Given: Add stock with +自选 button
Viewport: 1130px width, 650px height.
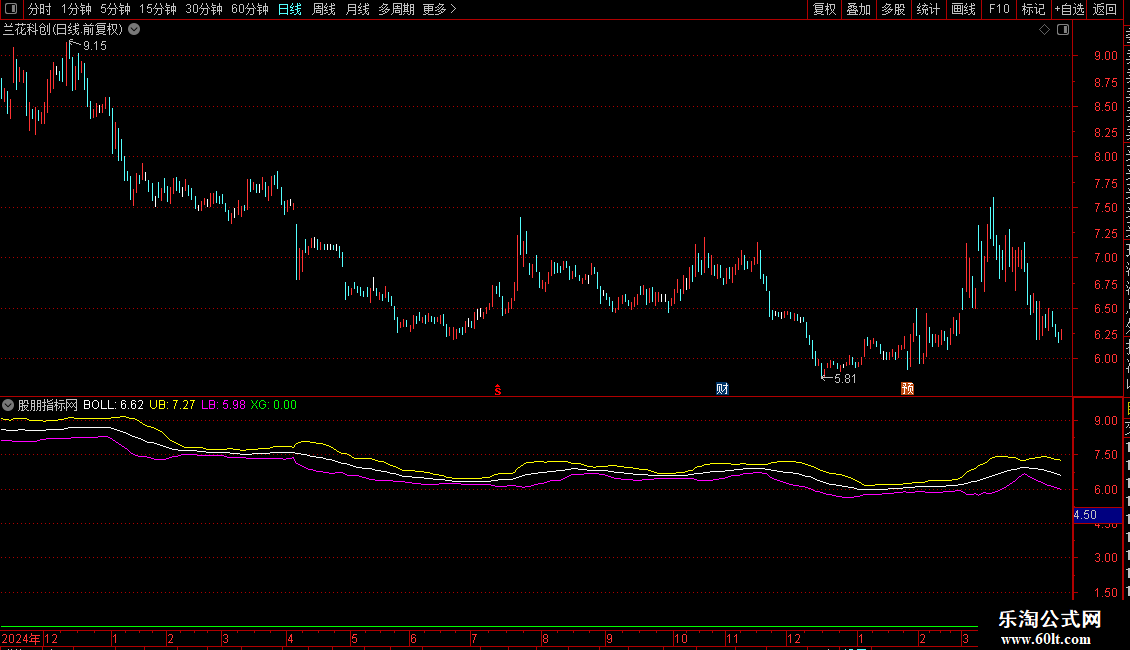Looking at the screenshot, I should pos(1069,9).
